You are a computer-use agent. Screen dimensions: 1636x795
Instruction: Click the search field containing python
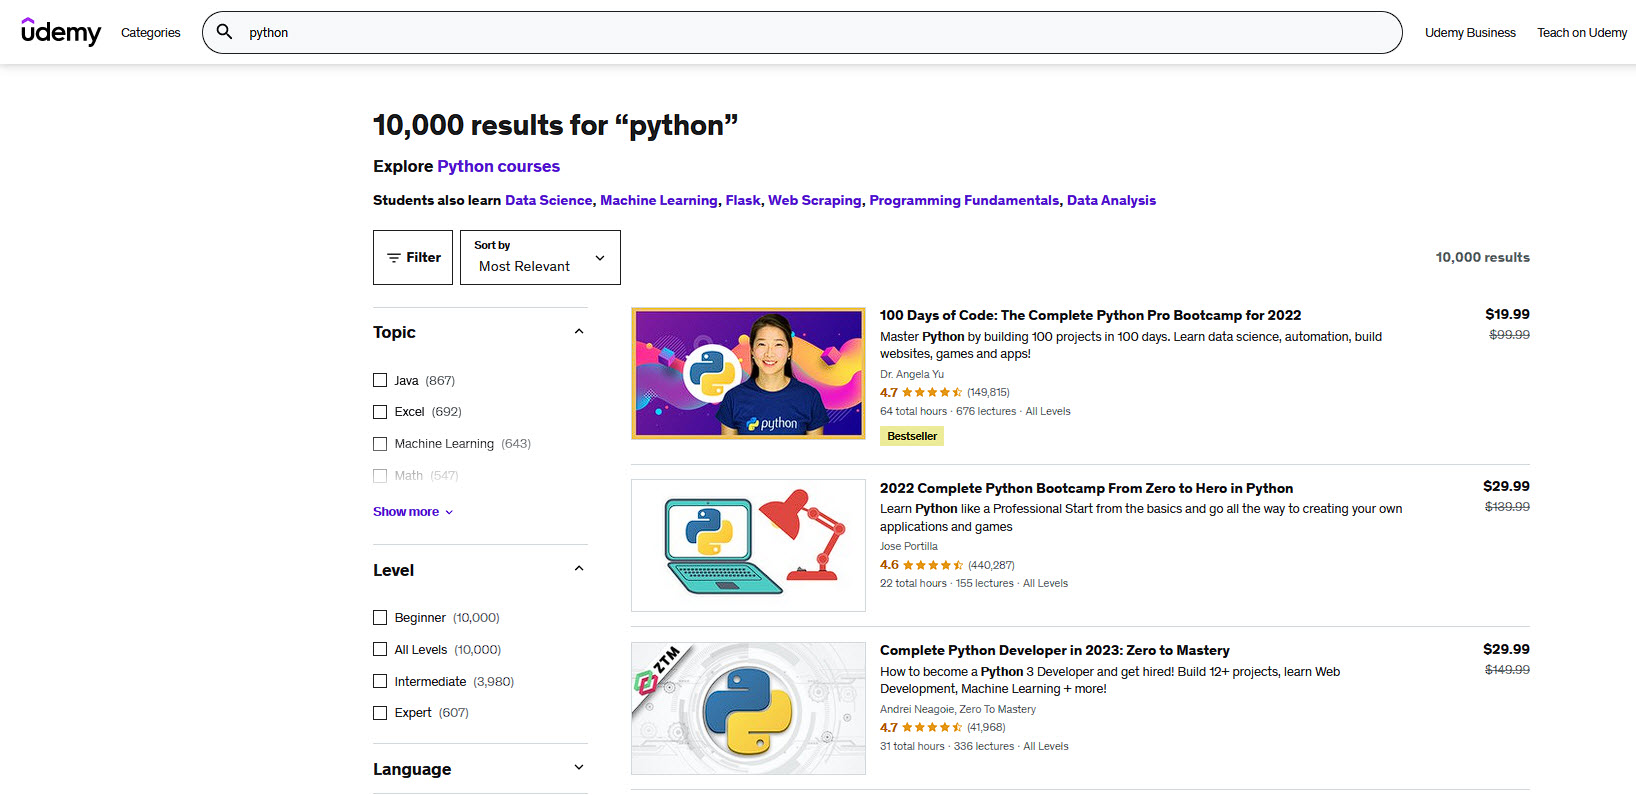click(802, 33)
